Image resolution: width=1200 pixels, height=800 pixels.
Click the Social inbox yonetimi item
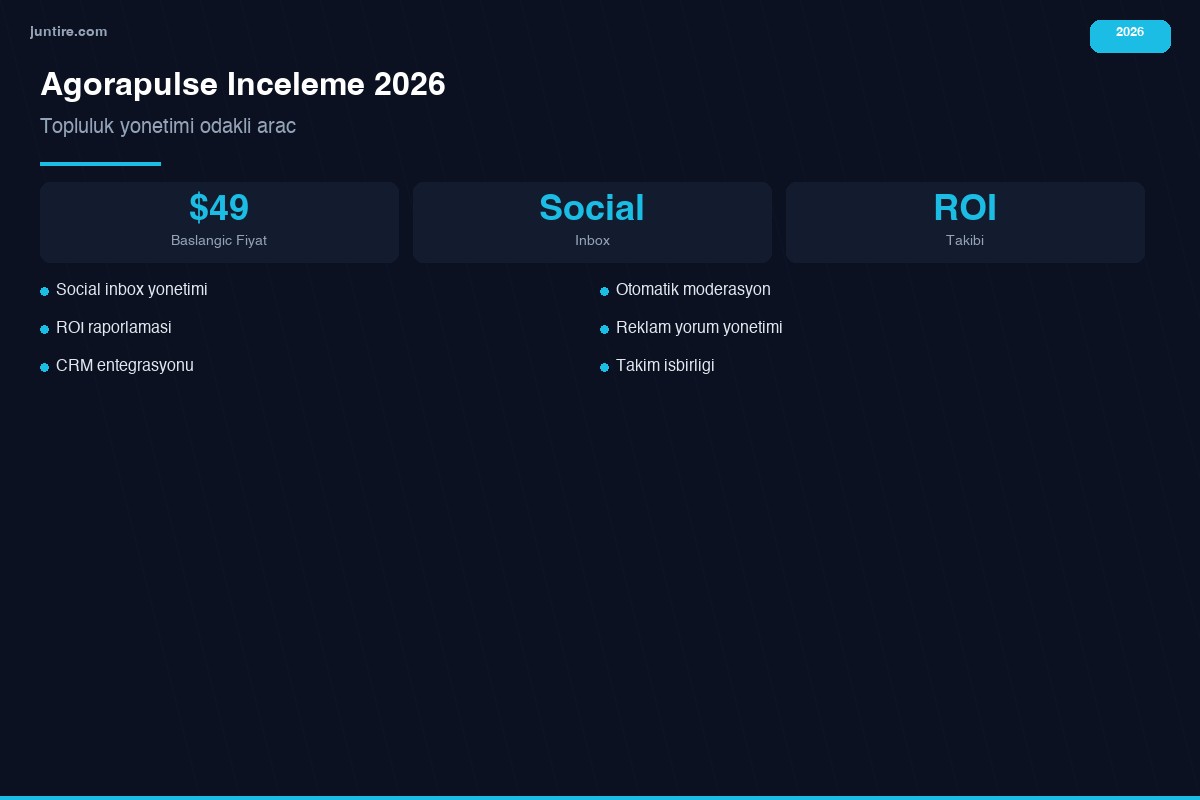click(132, 290)
